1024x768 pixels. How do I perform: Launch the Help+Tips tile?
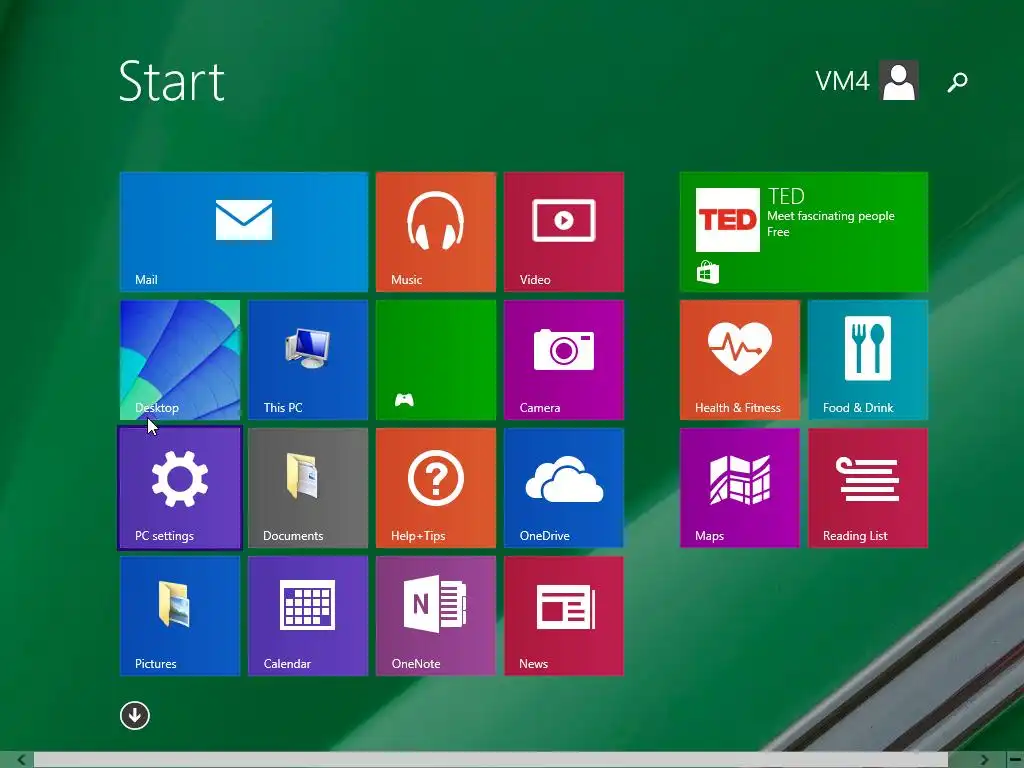tap(436, 488)
